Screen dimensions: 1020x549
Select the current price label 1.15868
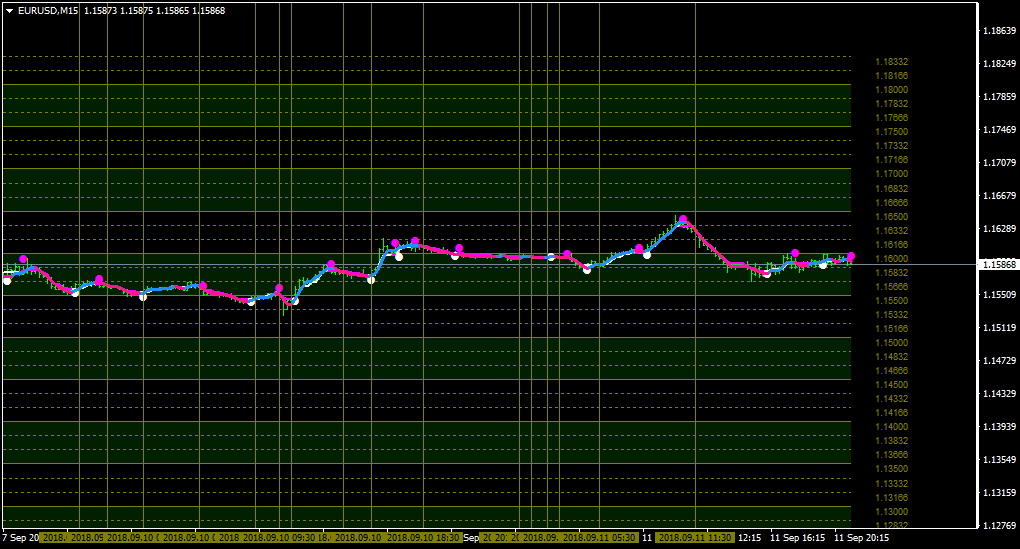pyautogui.click(x=999, y=265)
